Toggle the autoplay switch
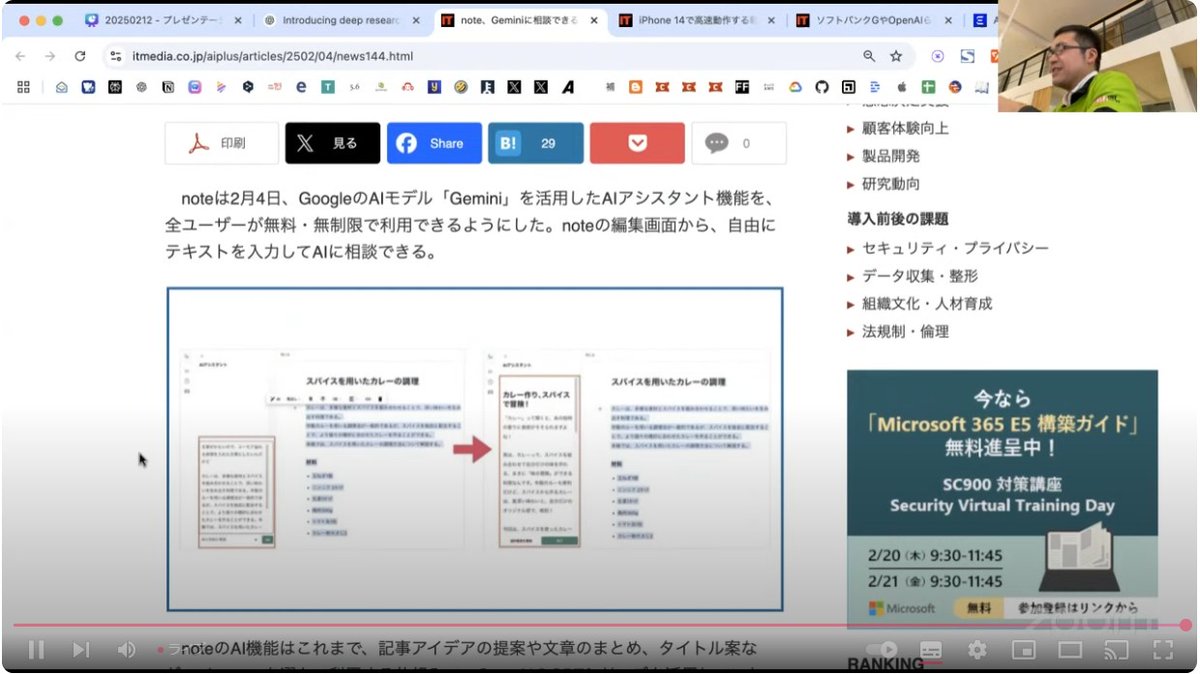This screenshot has width=1200, height=674. tap(882, 650)
